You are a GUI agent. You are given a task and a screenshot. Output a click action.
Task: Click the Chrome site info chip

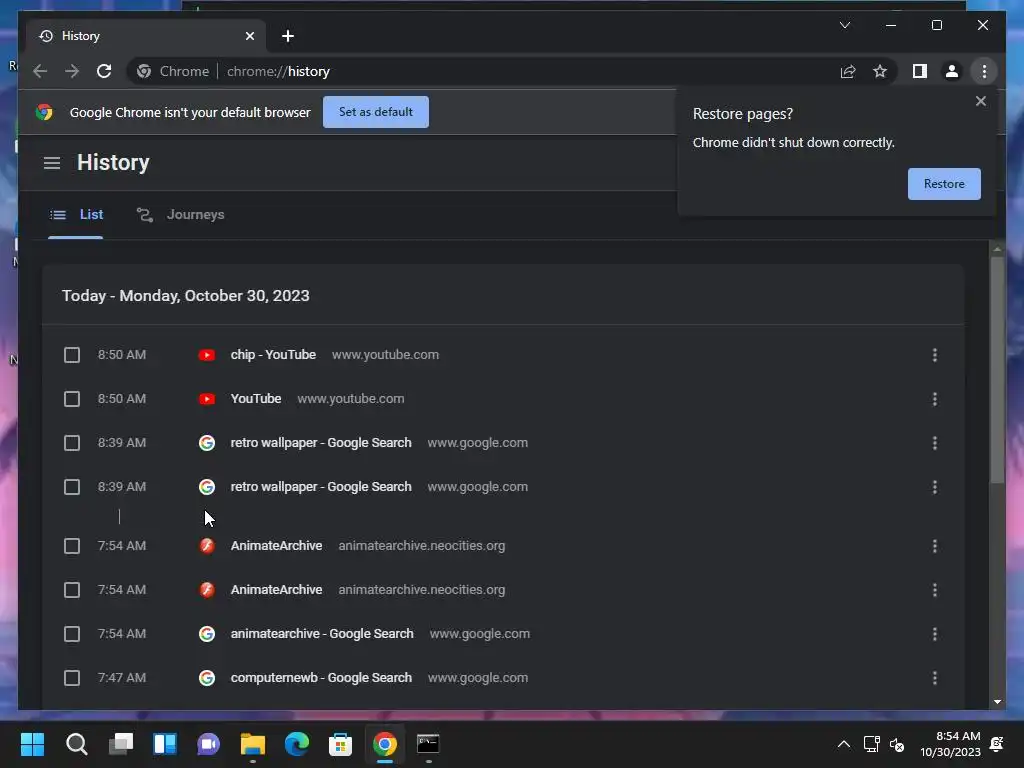point(173,71)
